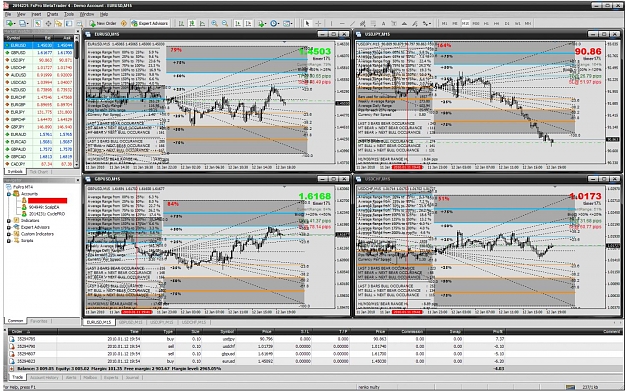Select USDJPY row in Market Watch
The image size is (625, 392).
[39, 60]
